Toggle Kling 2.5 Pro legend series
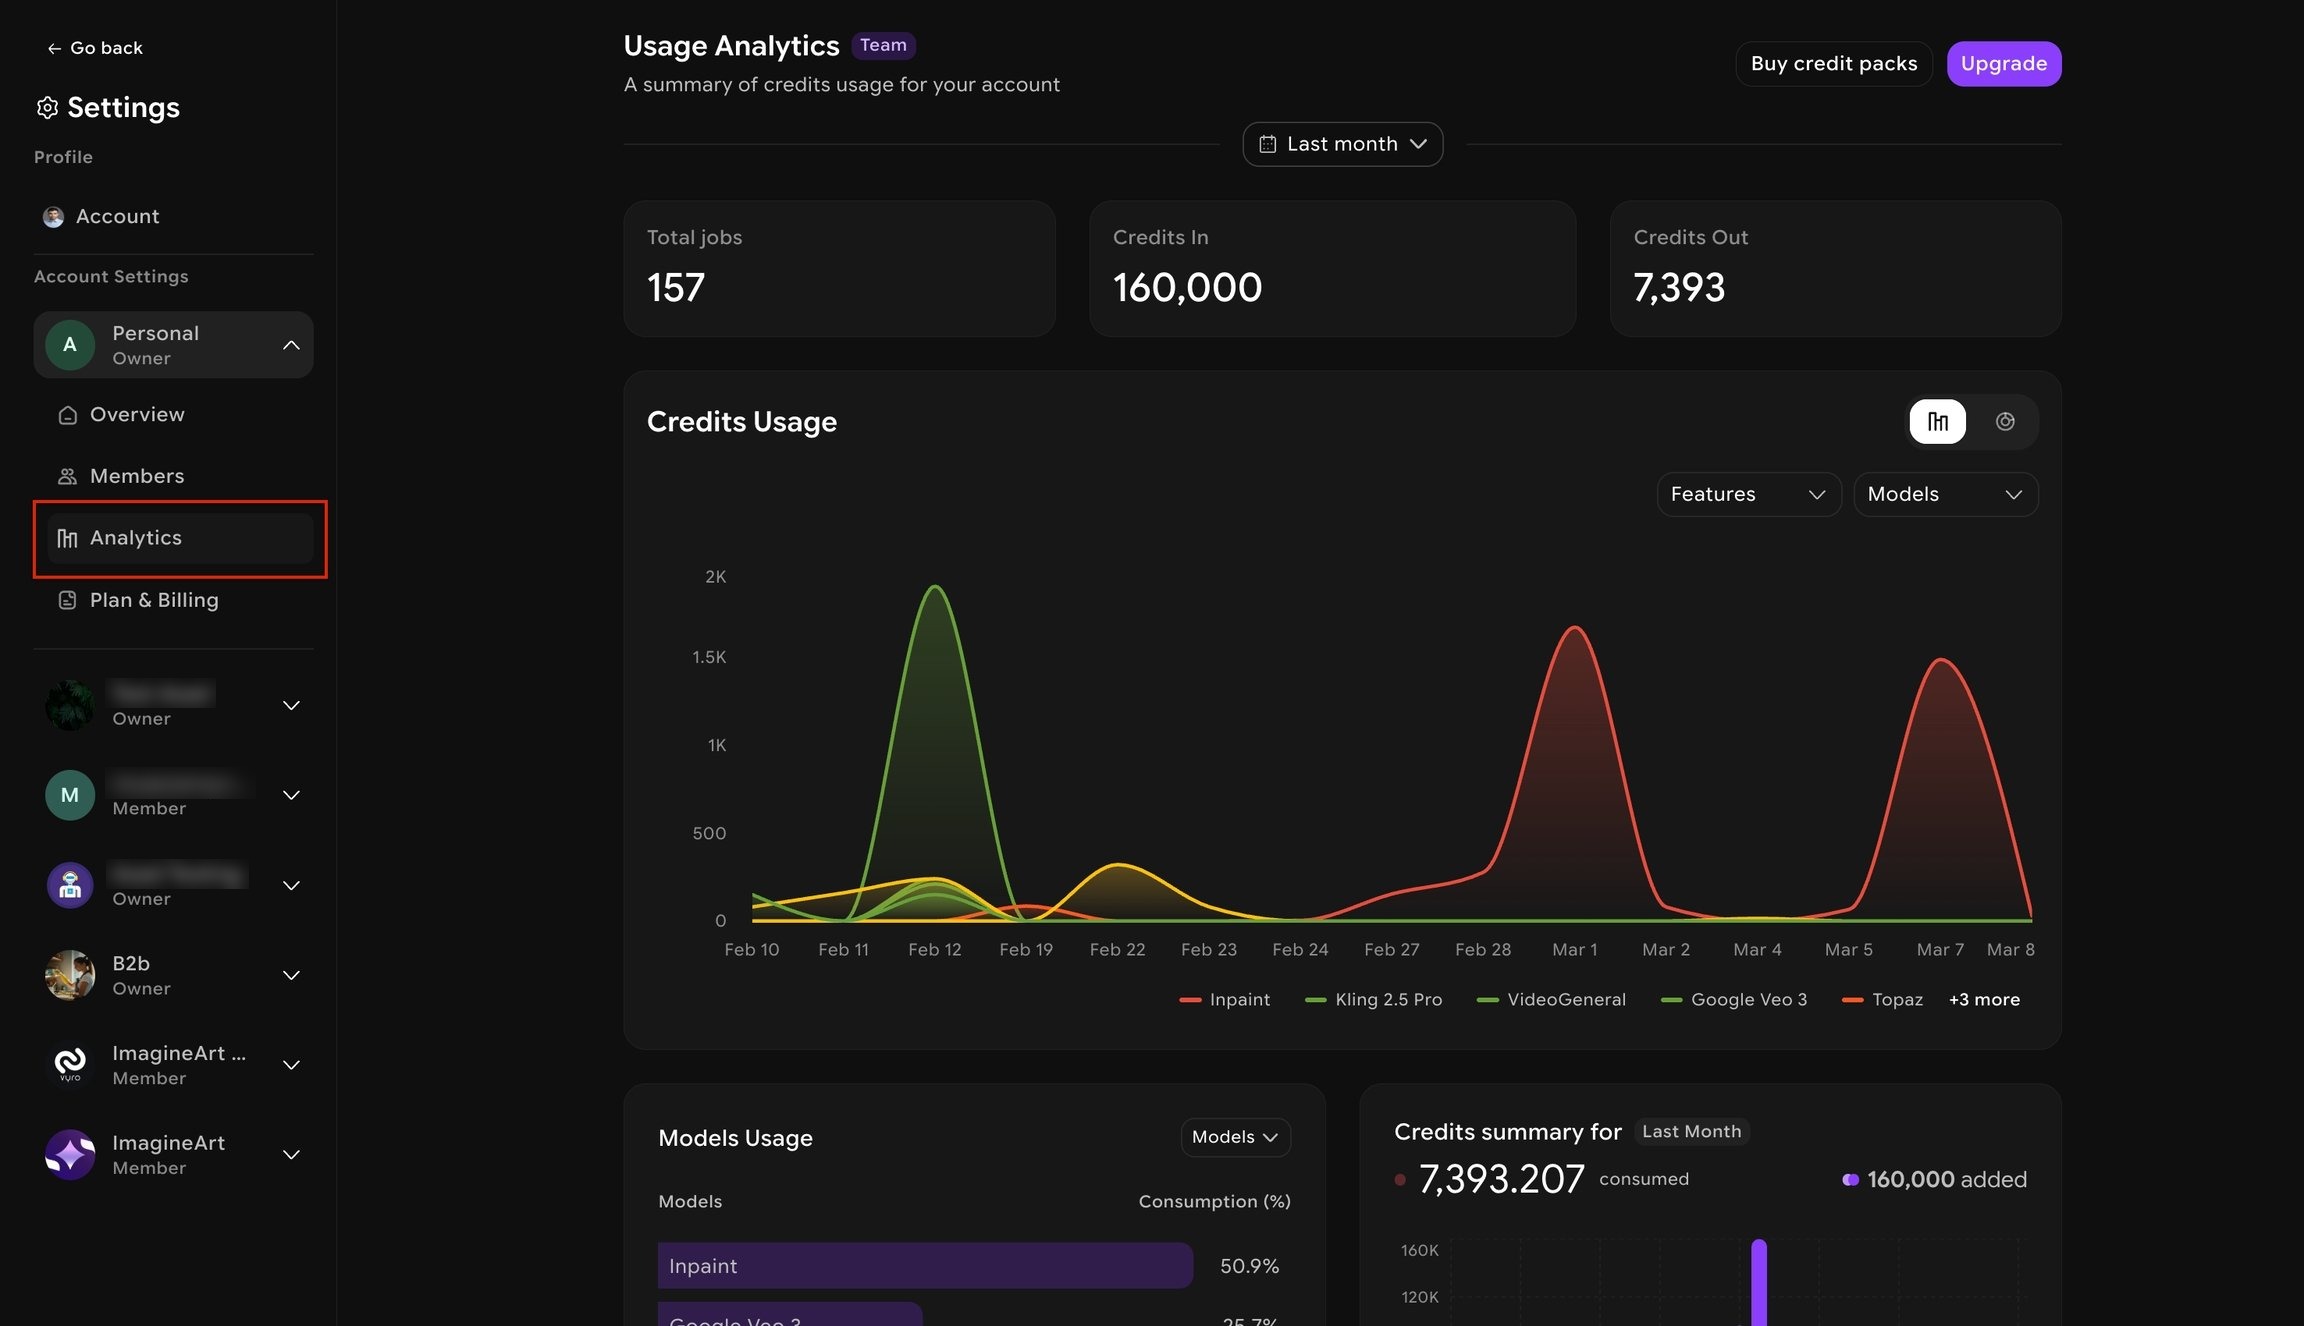Viewport: 2304px width, 1326px height. click(1373, 1000)
